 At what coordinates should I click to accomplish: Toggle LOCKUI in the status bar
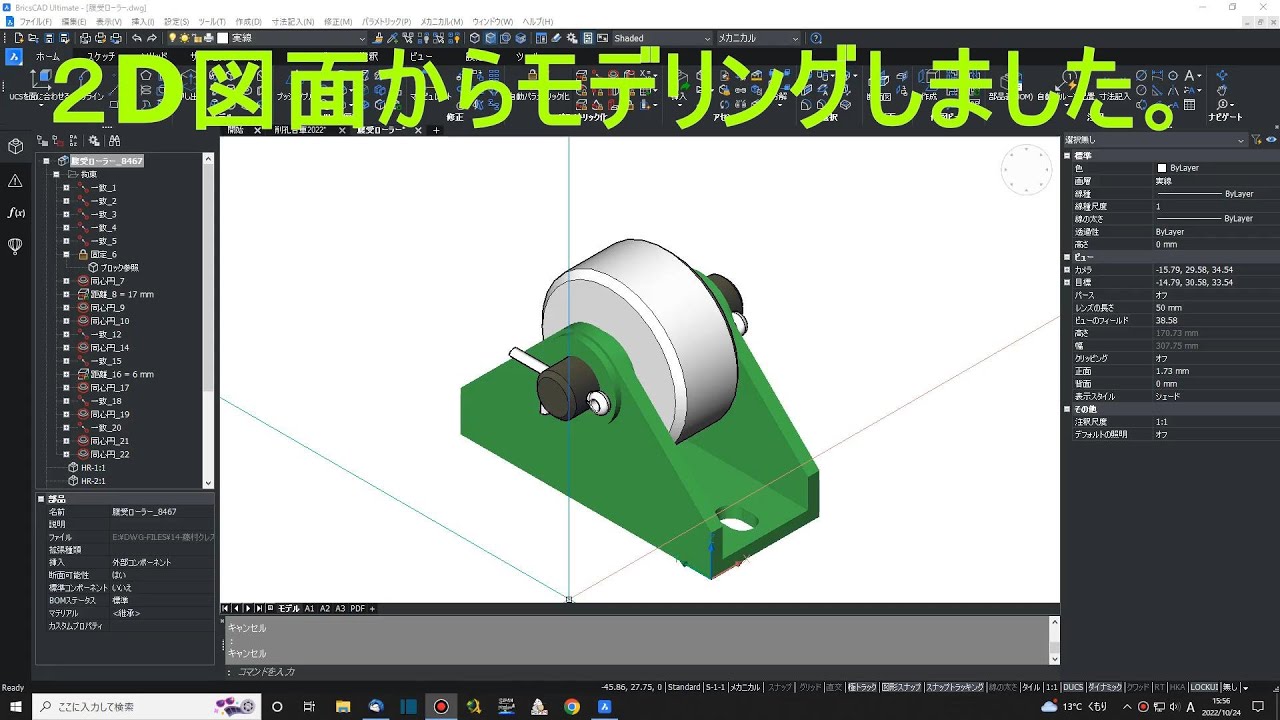click(x=1204, y=688)
